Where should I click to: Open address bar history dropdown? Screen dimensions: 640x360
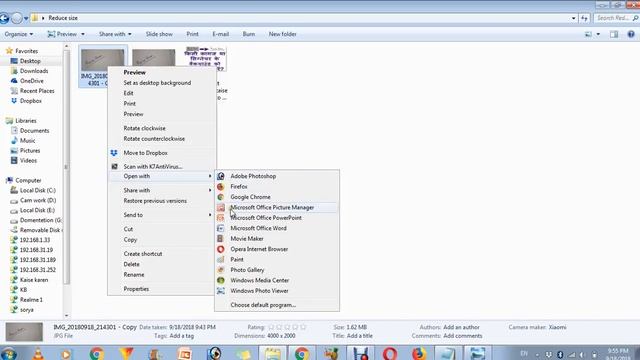point(573,18)
